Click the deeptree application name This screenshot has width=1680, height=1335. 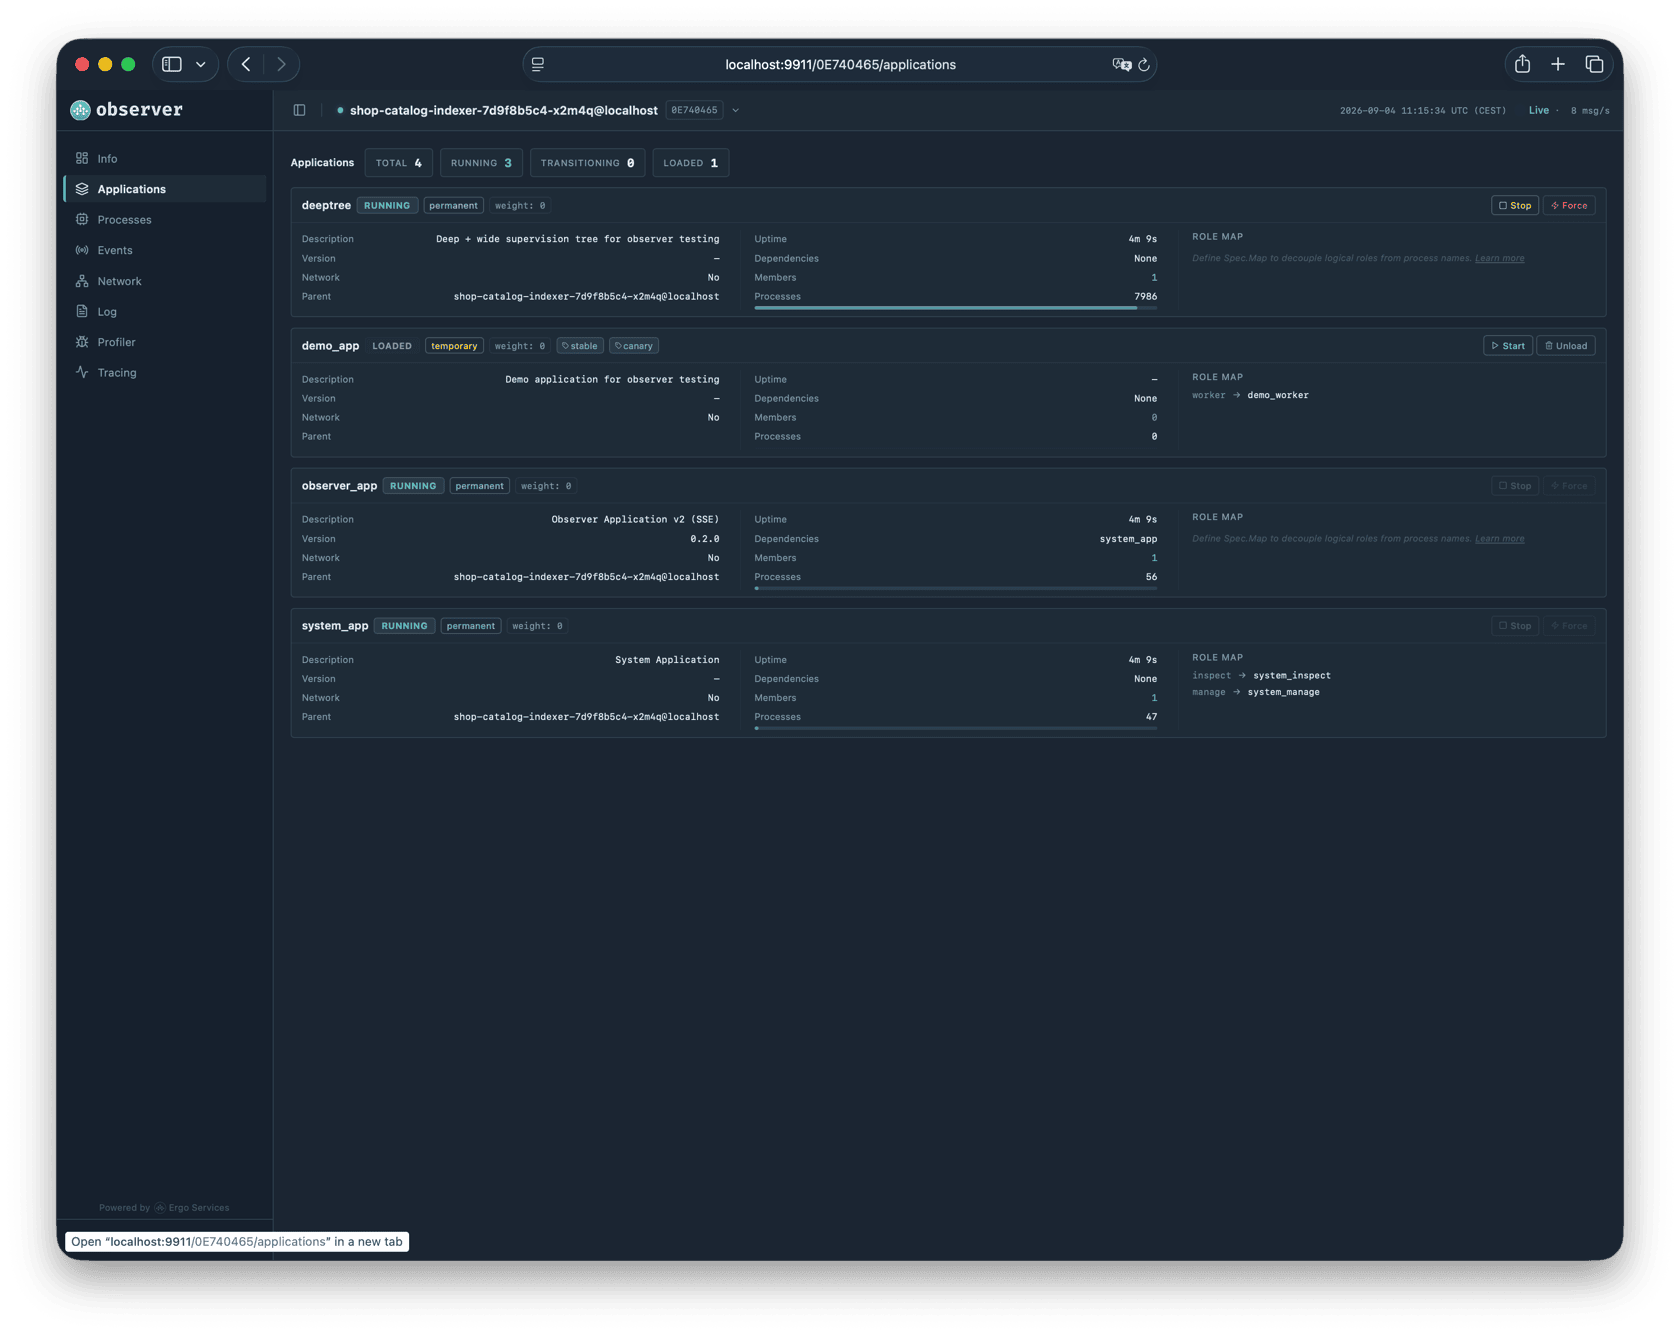click(326, 205)
